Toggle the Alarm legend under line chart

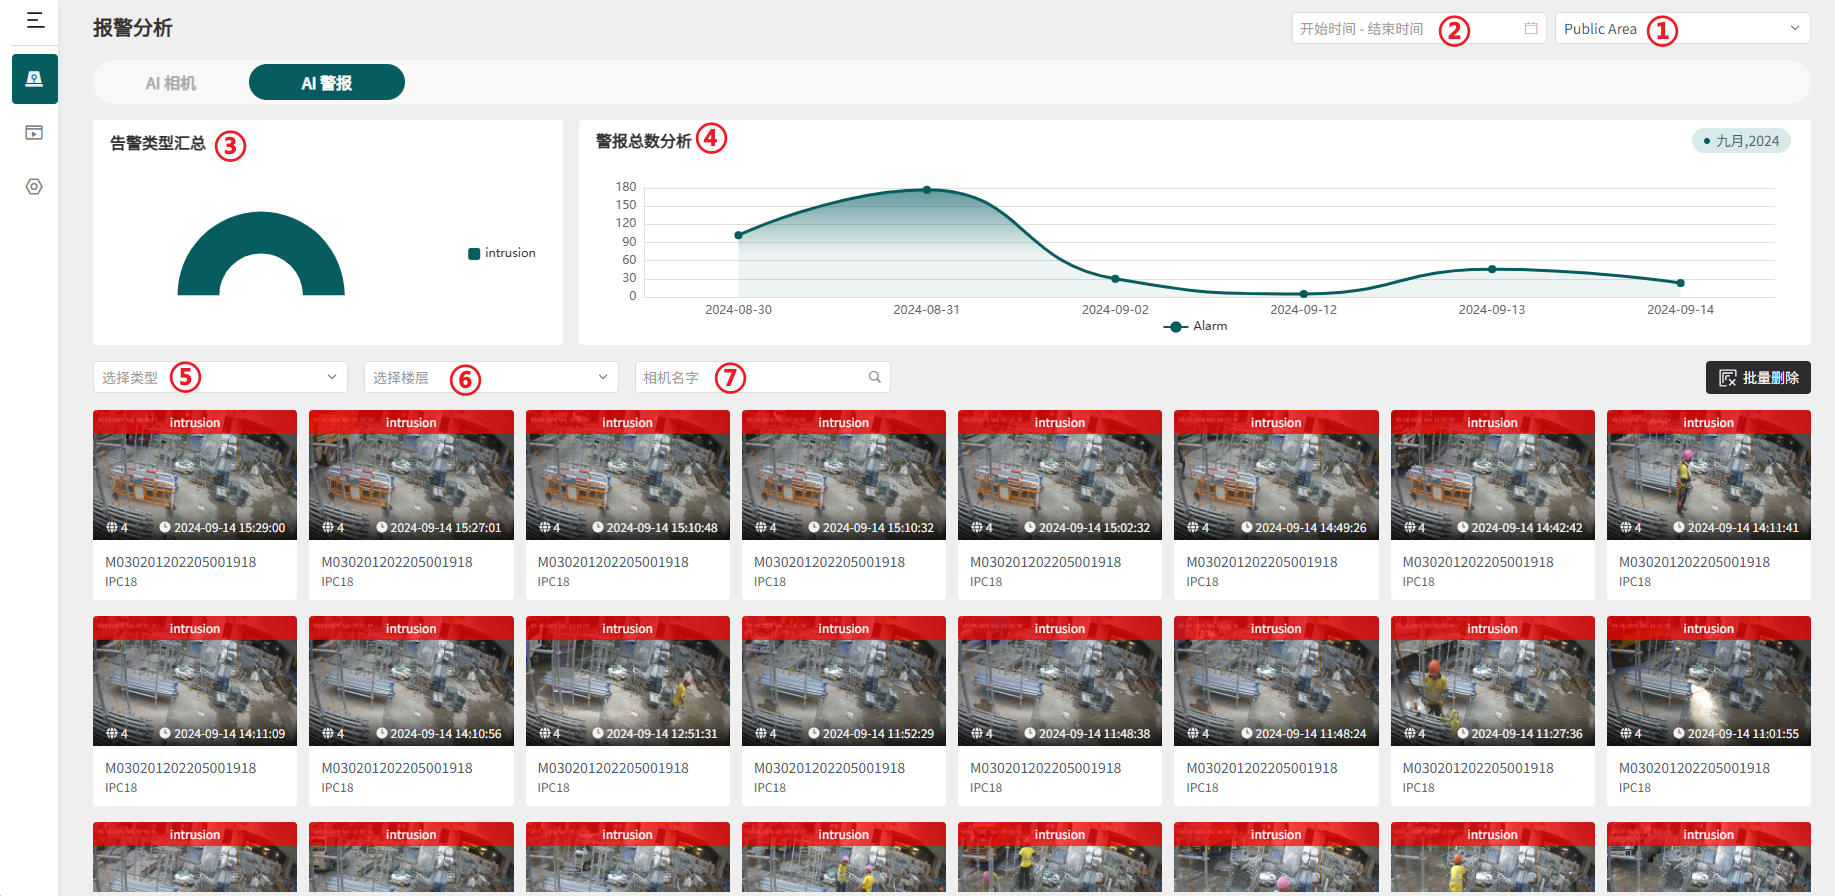tap(1195, 326)
